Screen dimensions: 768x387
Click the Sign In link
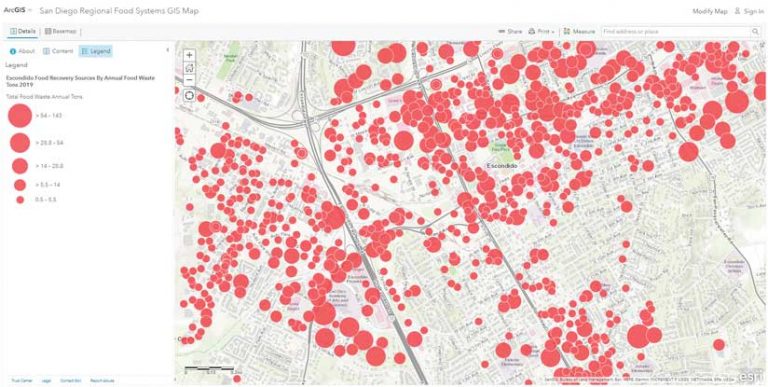coord(749,11)
